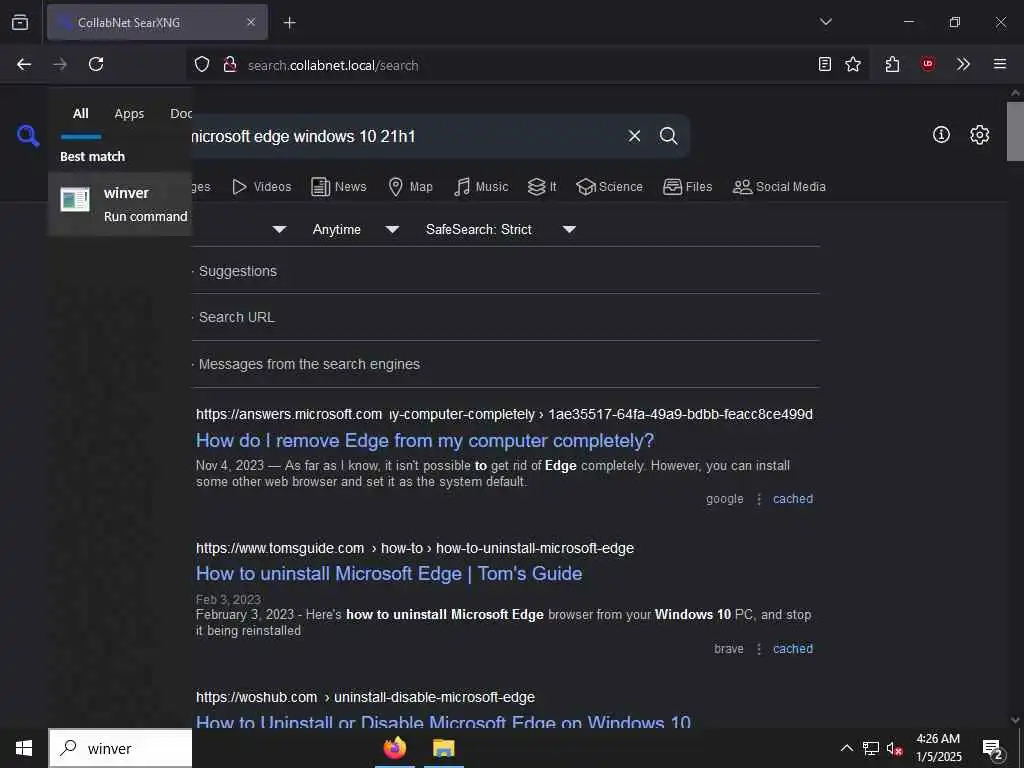Show more tools overflow chevrons

click(963, 64)
